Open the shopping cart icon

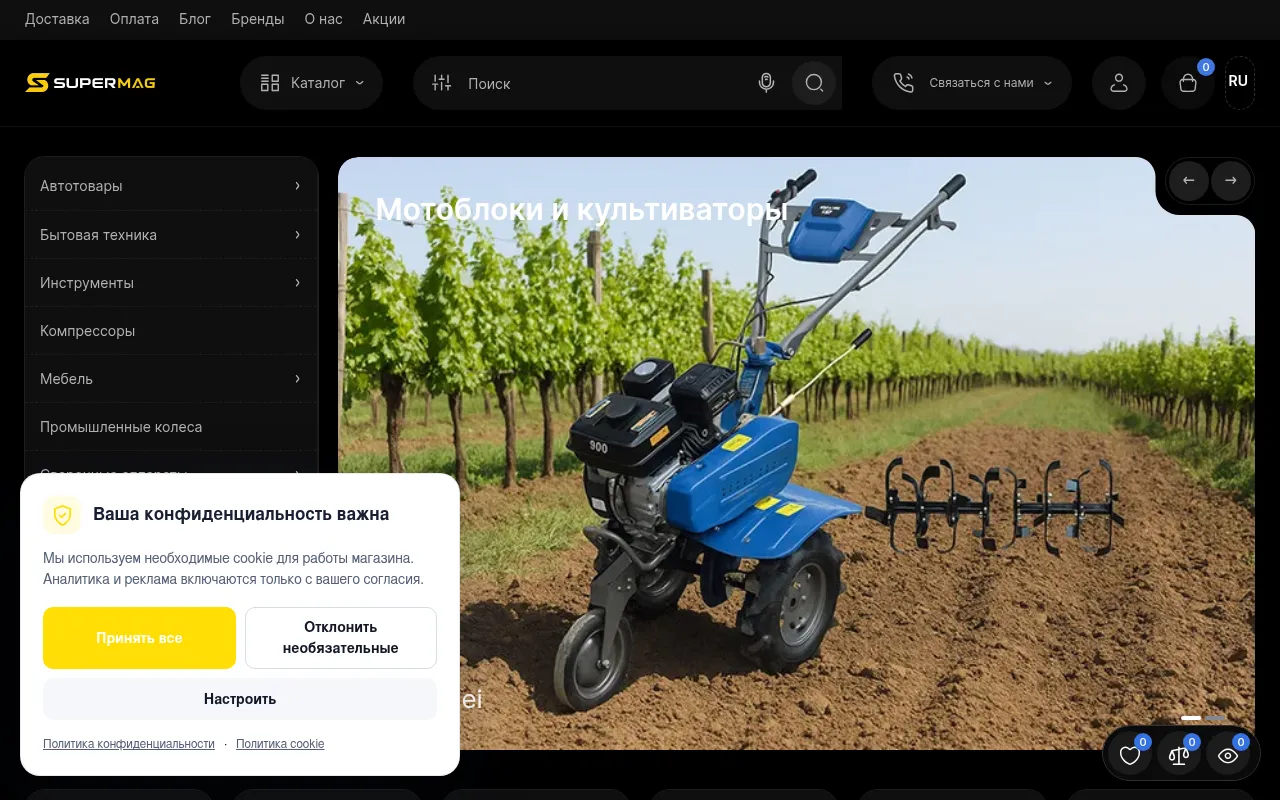(x=1188, y=83)
